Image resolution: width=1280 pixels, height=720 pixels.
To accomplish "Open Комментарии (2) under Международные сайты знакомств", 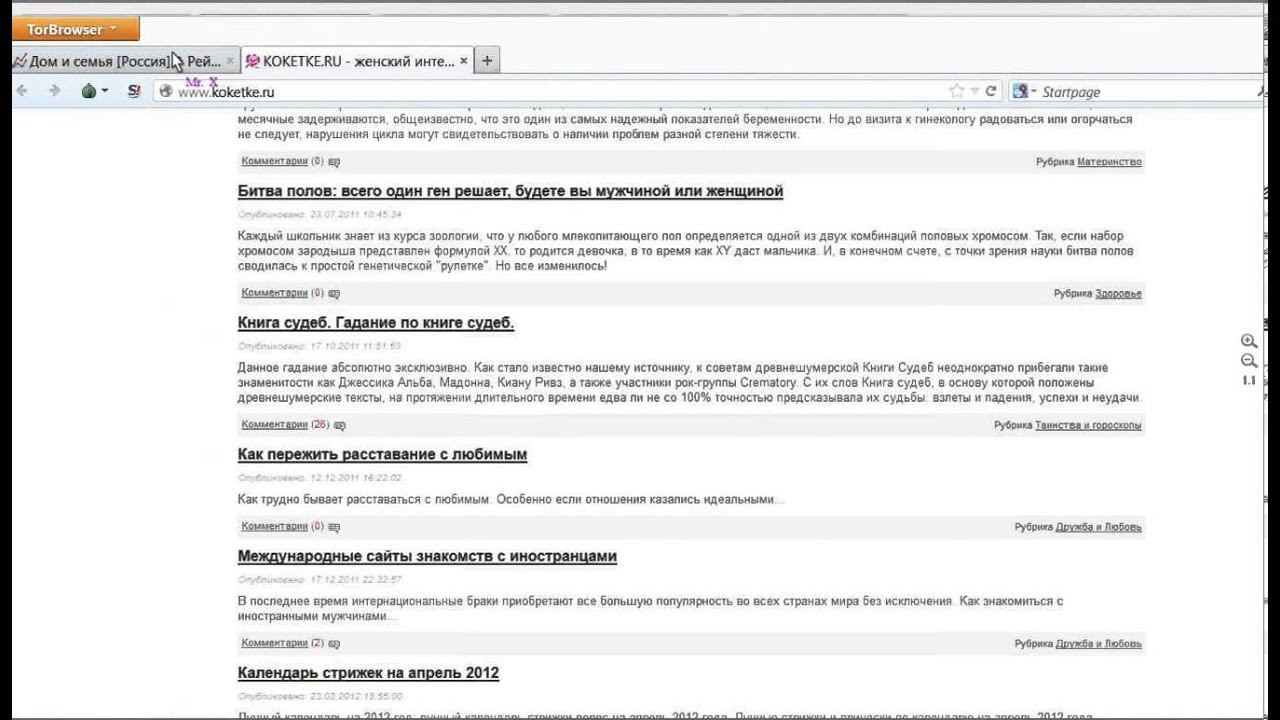I will pos(283,643).
